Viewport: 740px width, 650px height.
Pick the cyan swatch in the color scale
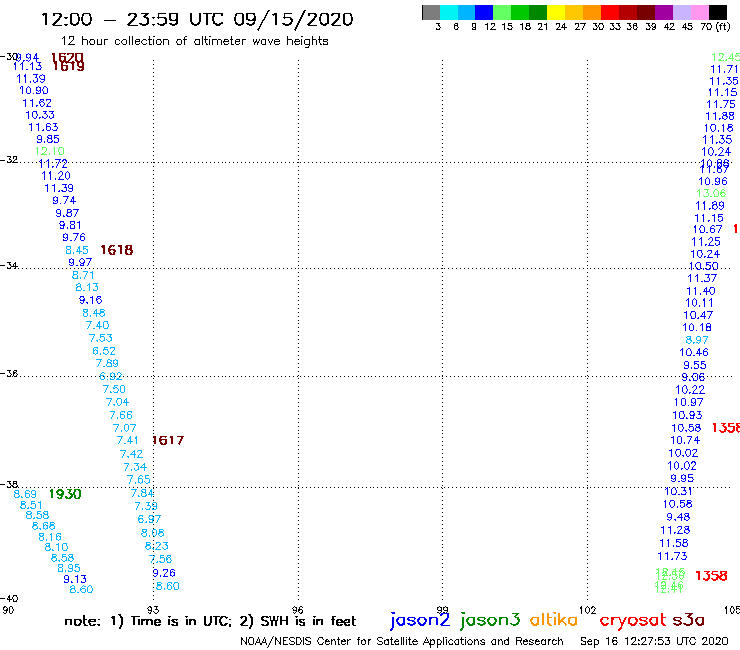tap(449, 12)
